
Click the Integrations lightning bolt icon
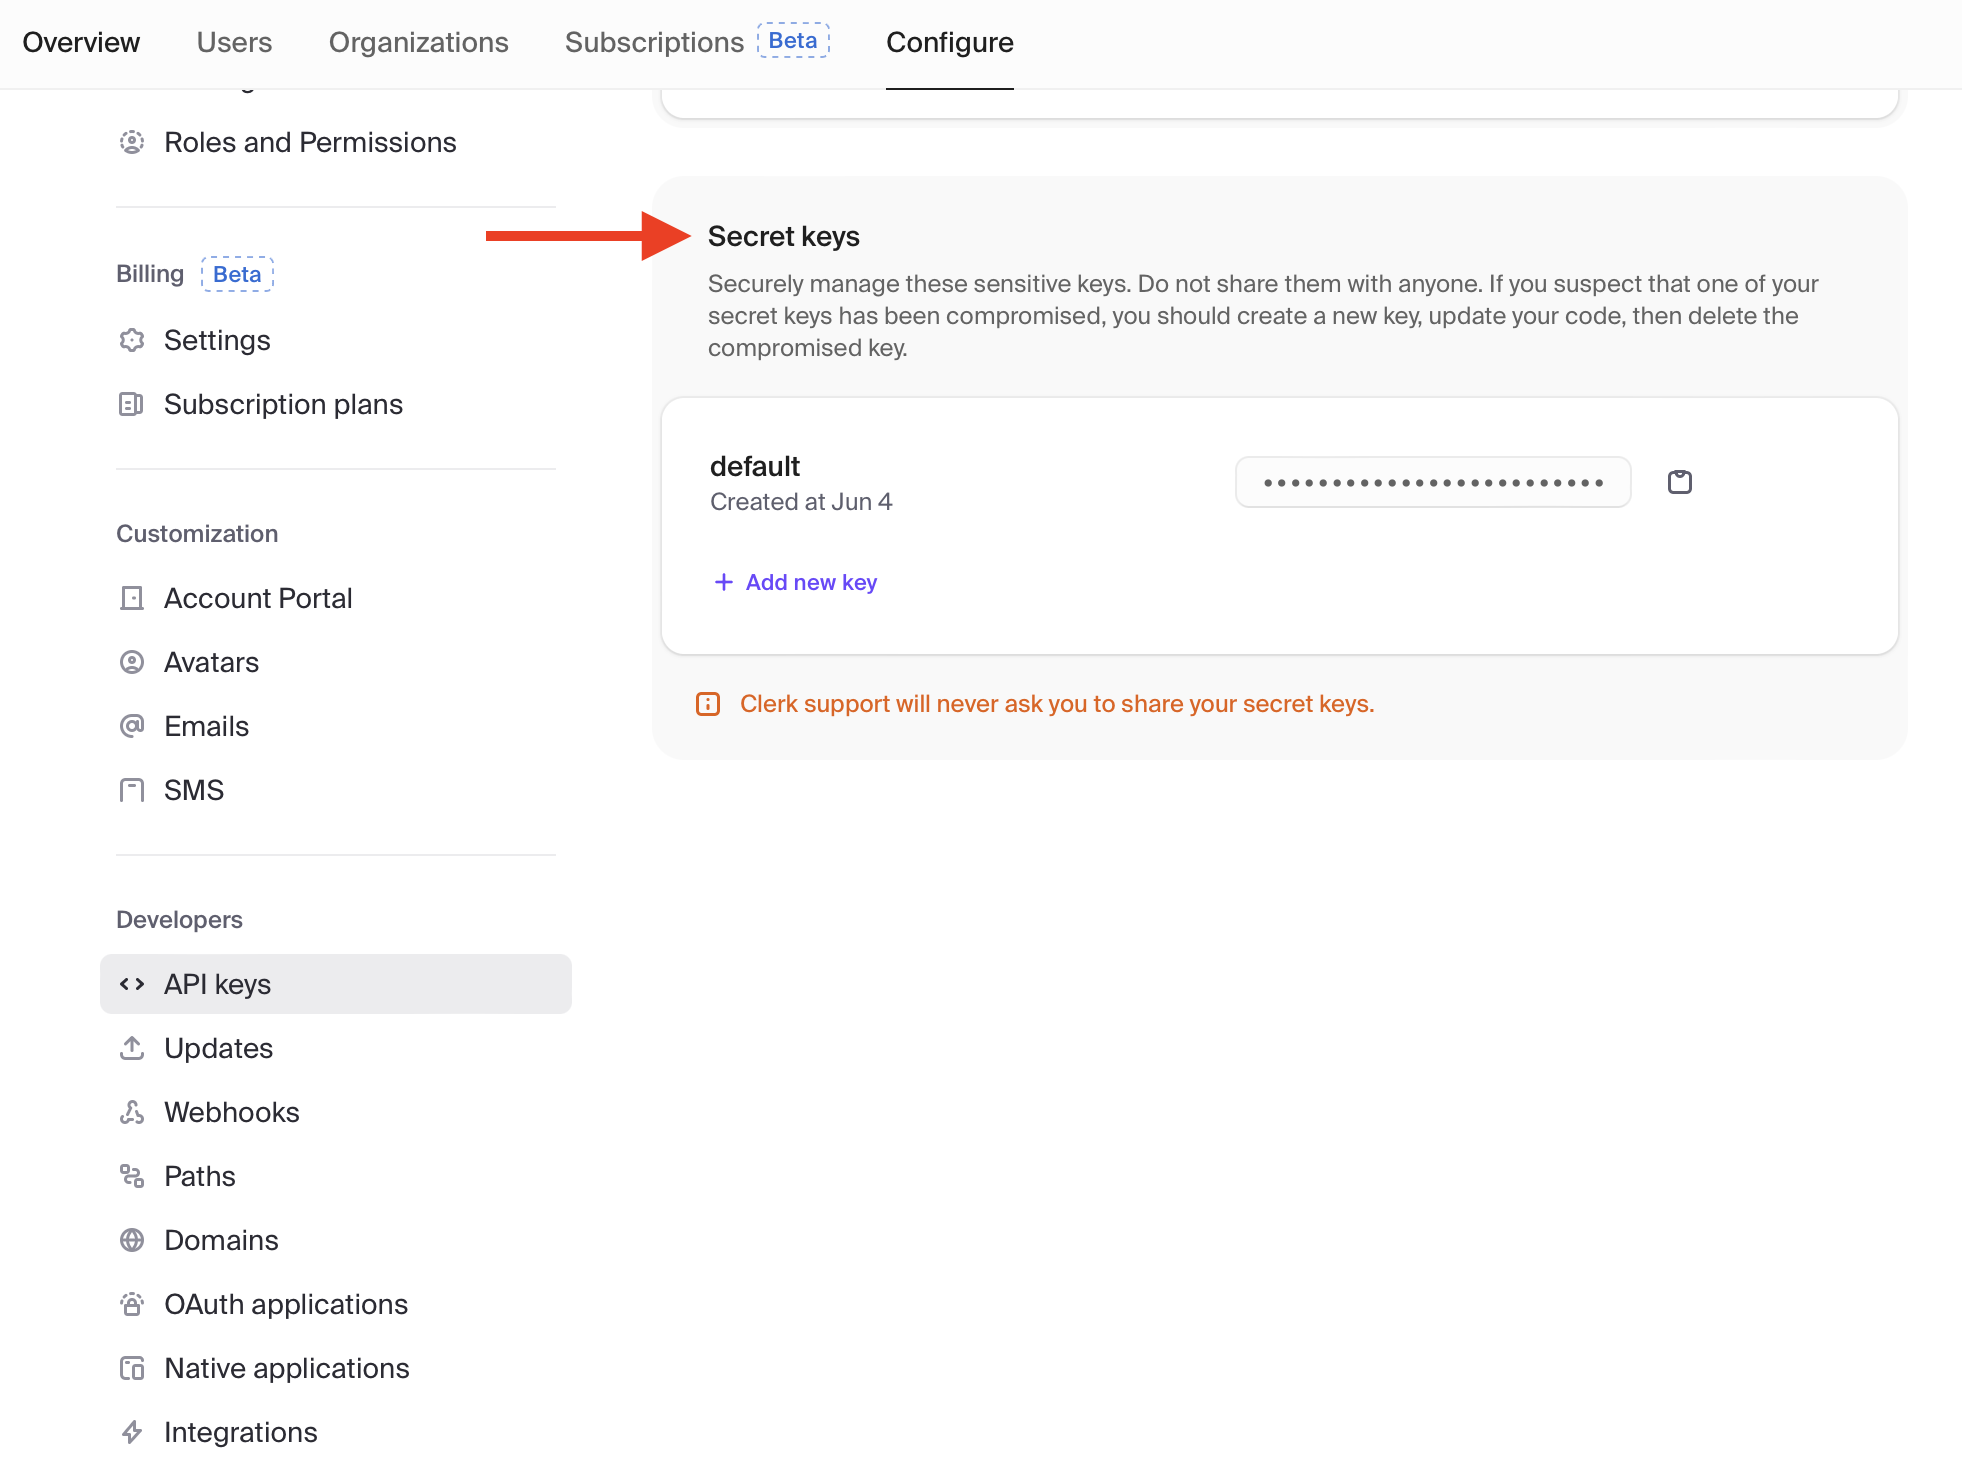pos(132,1432)
